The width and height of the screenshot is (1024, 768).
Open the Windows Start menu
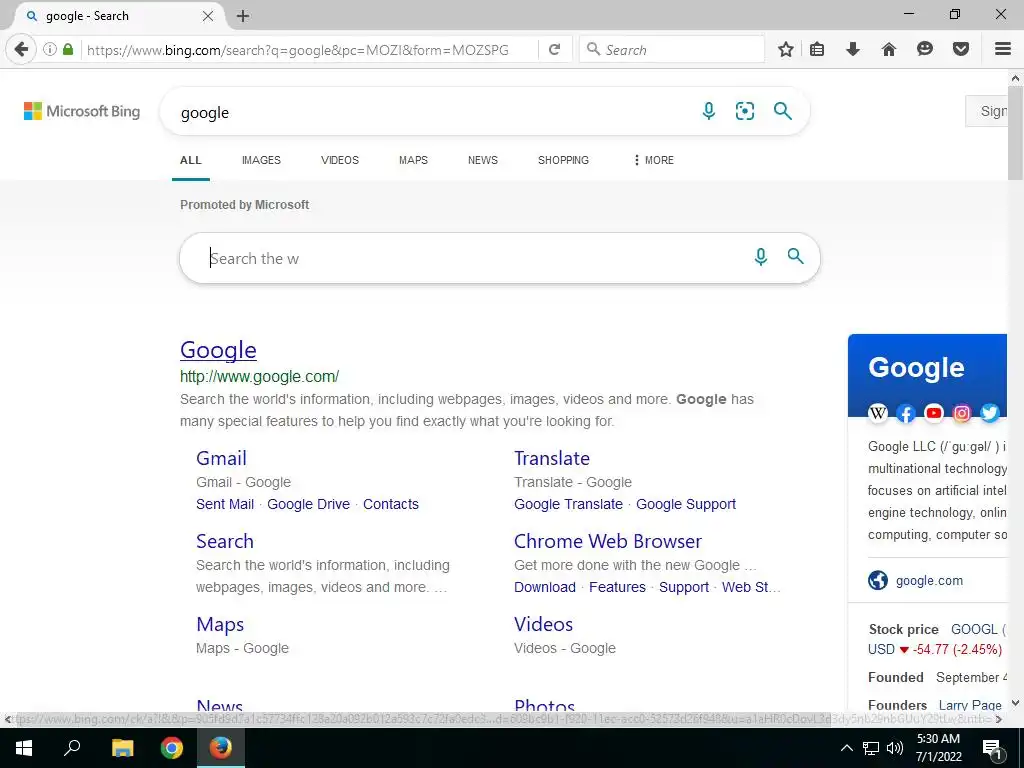(24, 748)
